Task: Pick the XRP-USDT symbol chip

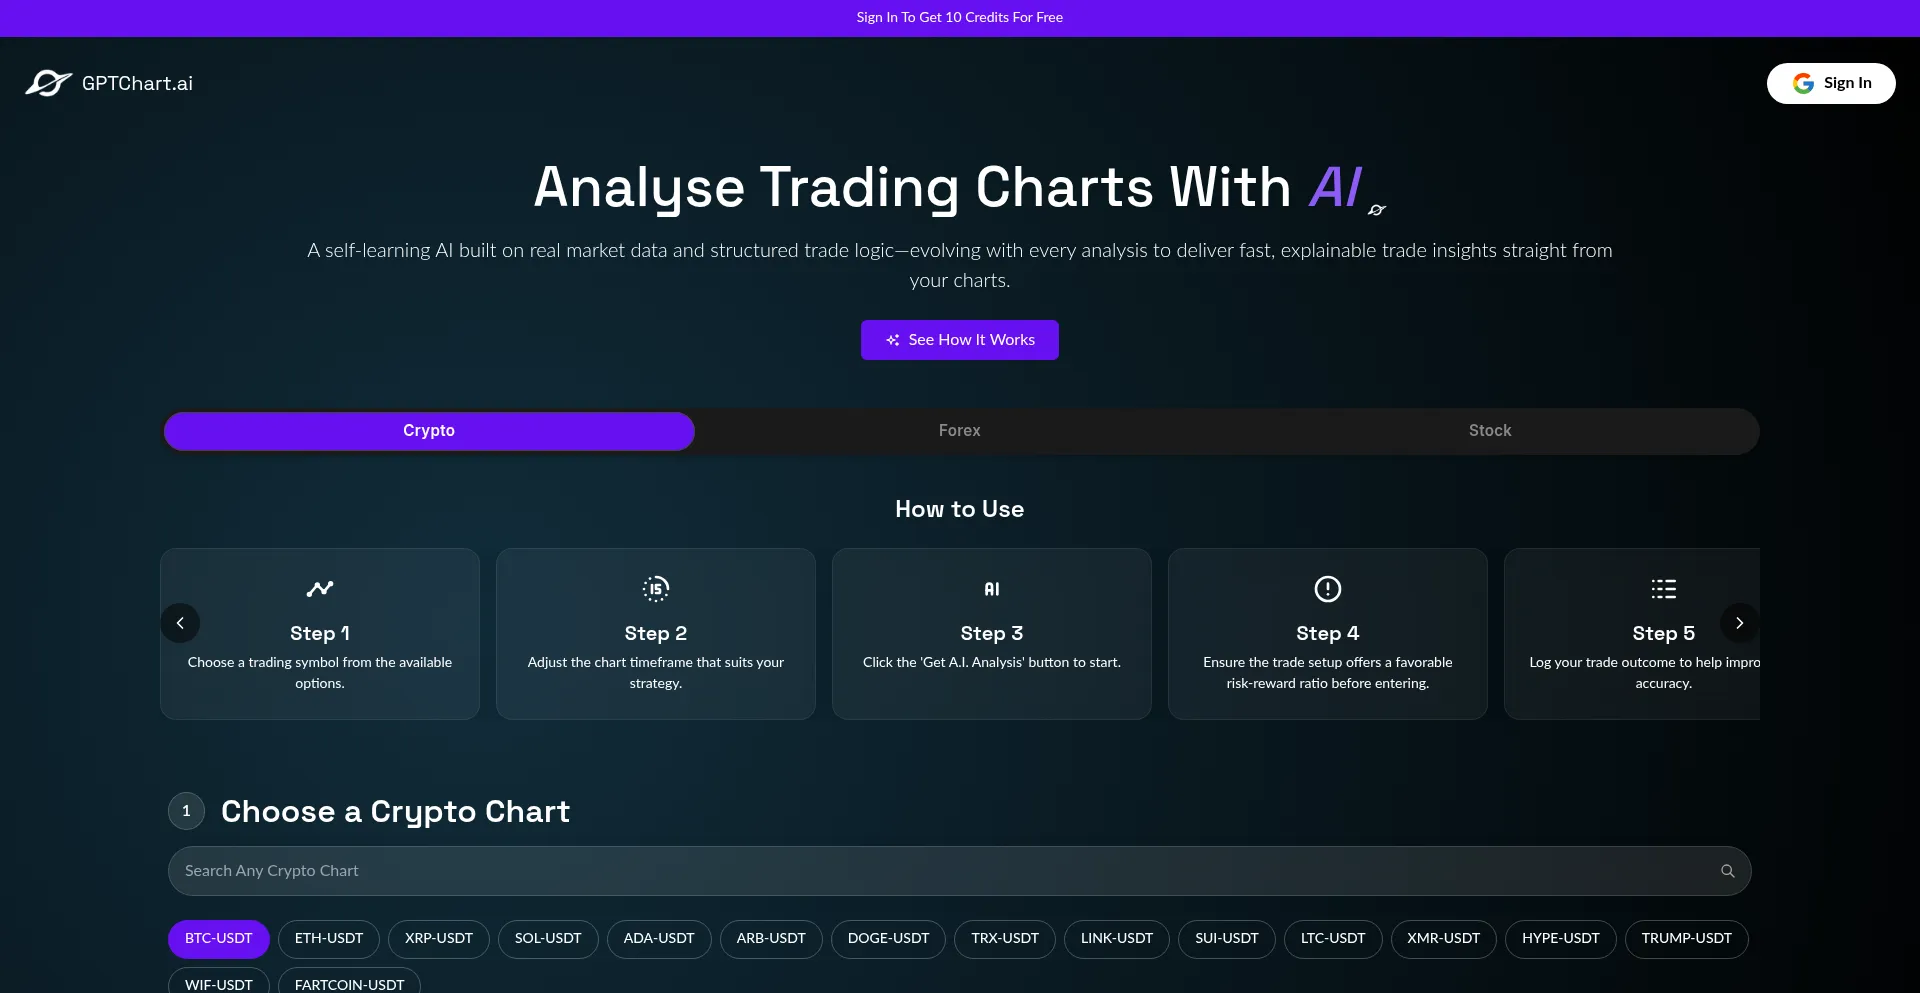Action: tap(439, 939)
